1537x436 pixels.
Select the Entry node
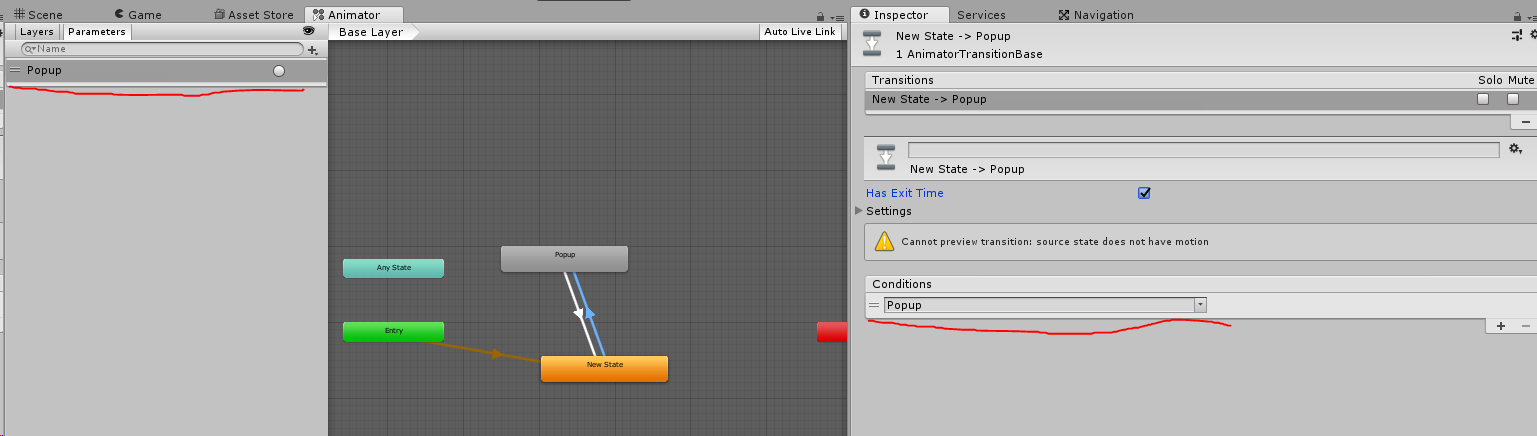[393, 331]
